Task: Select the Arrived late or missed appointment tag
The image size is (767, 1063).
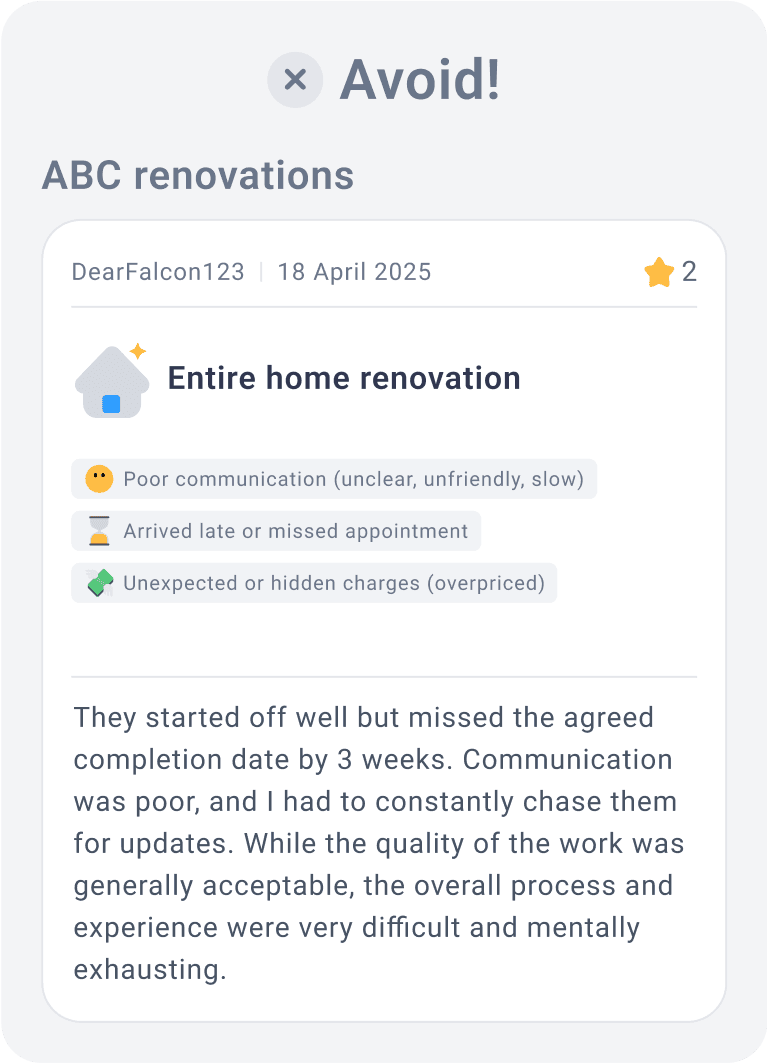Action: click(x=295, y=531)
